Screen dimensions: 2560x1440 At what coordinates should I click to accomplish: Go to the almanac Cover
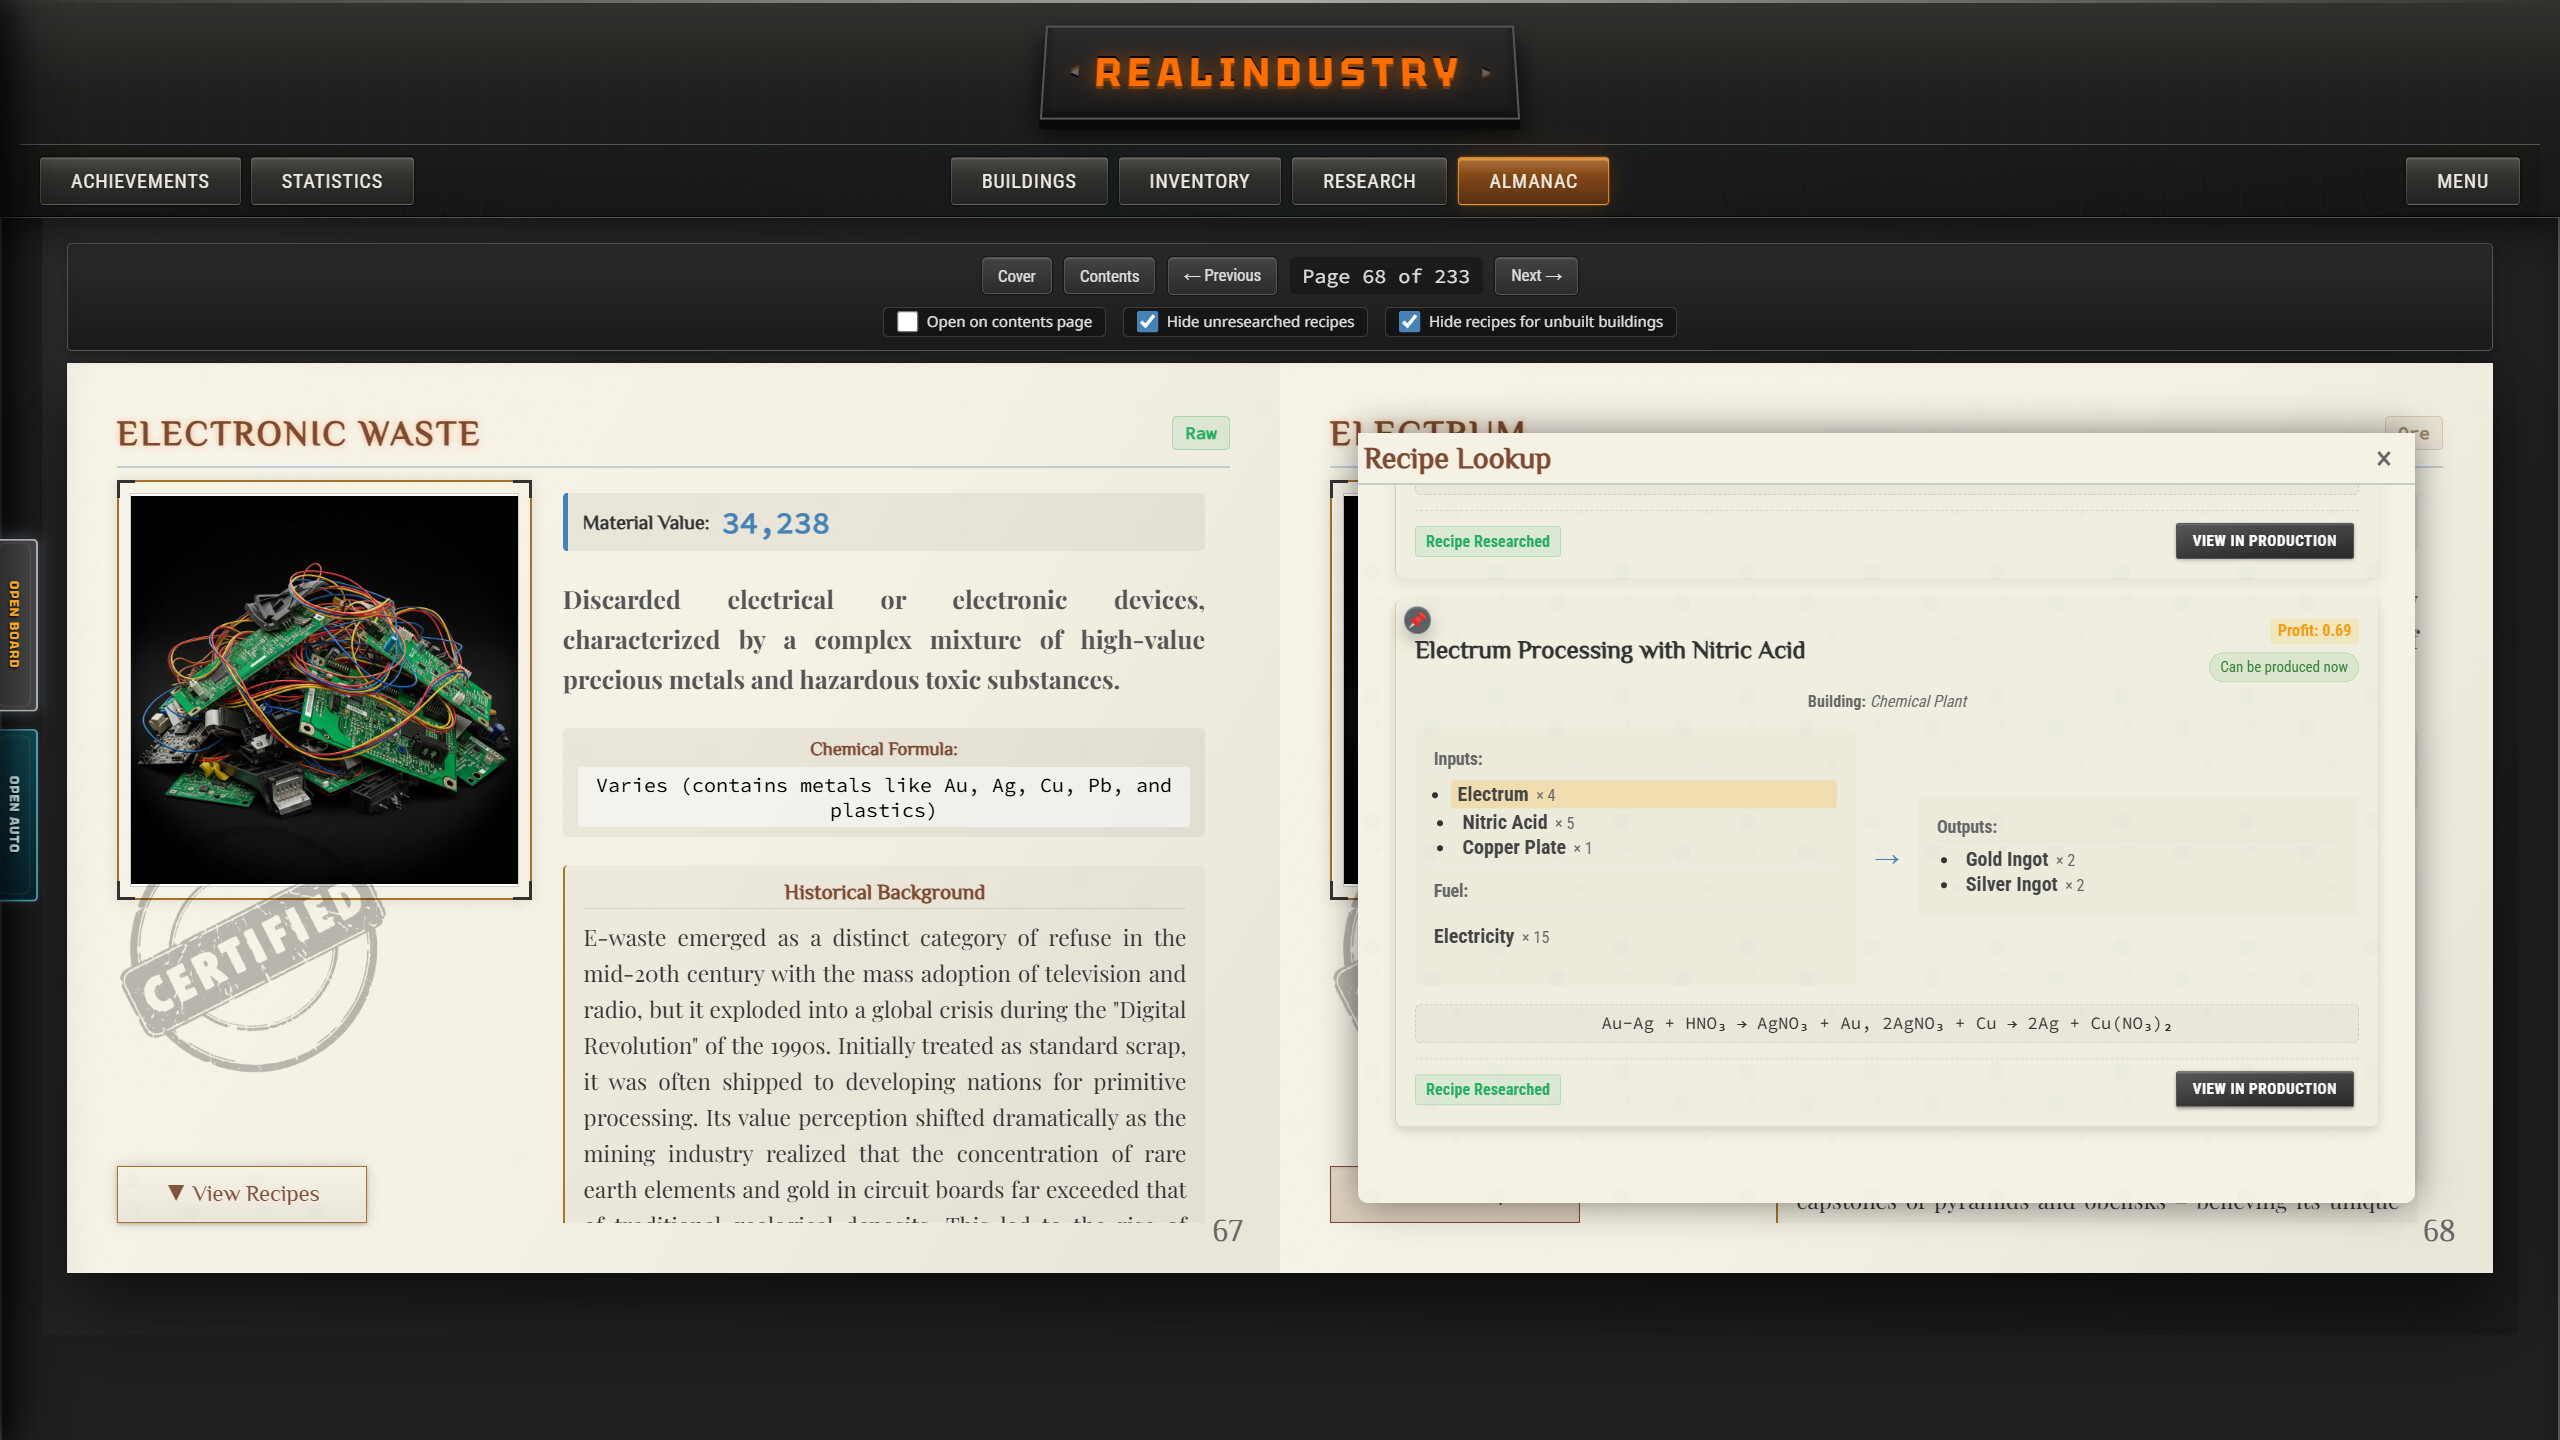click(x=1016, y=276)
